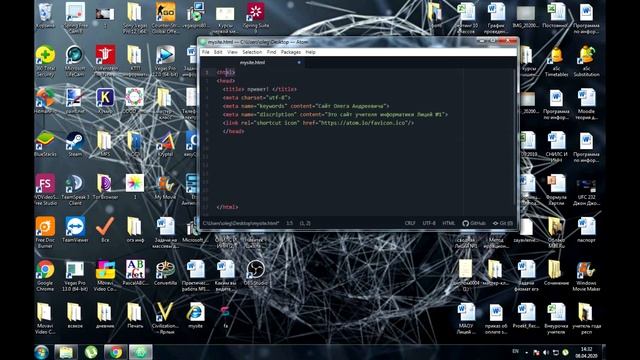Open TeamViewer desktop shortcut
Screen dimensions: 640x360
click(75, 230)
